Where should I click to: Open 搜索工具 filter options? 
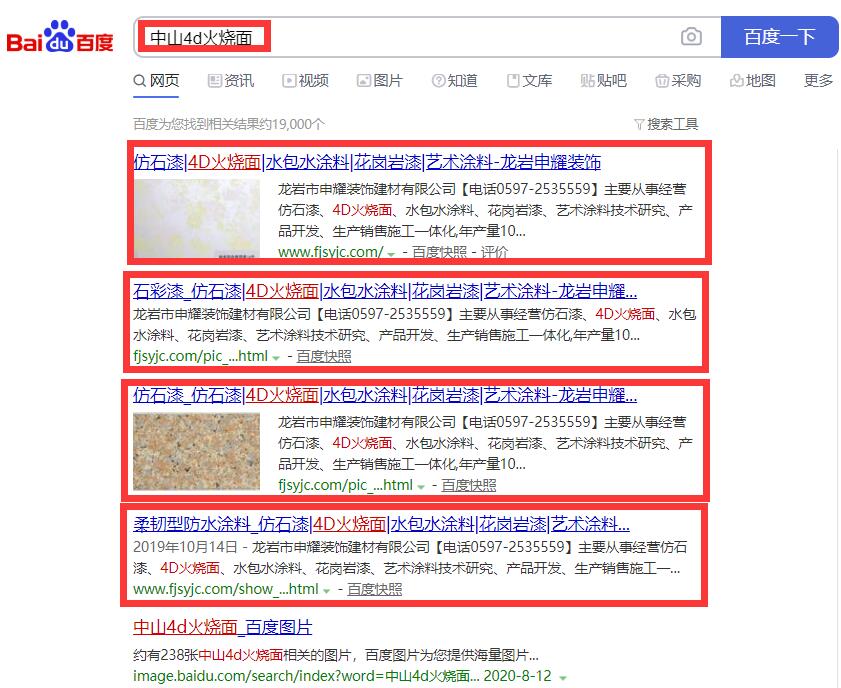(x=666, y=124)
